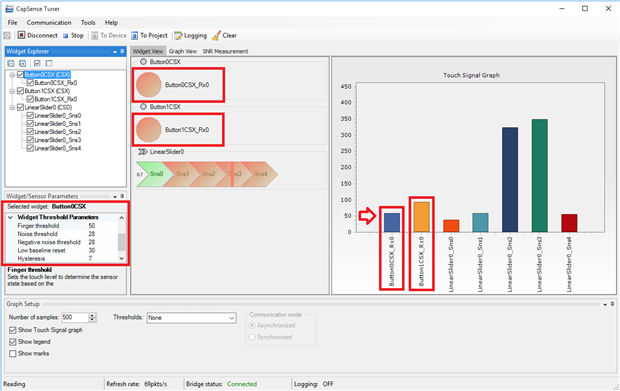The height and width of the screenshot is (391, 620).
Task: Increase Number of samples with stepper
Action: click(x=93, y=315)
